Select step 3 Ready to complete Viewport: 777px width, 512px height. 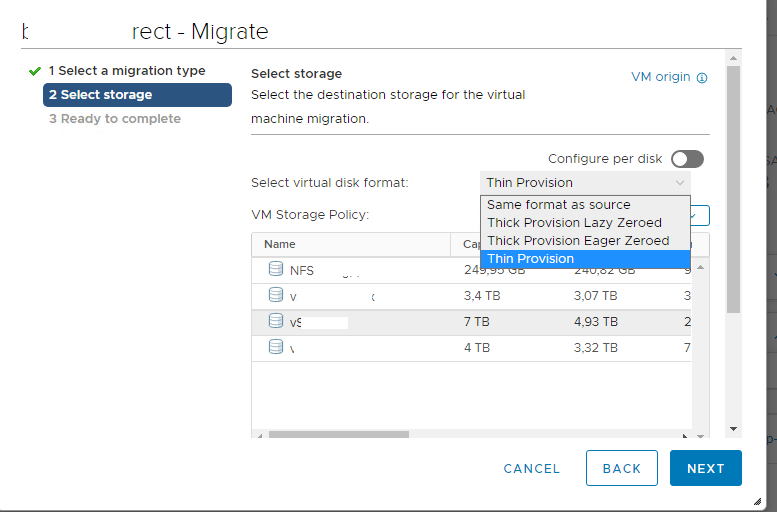point(114,119)
